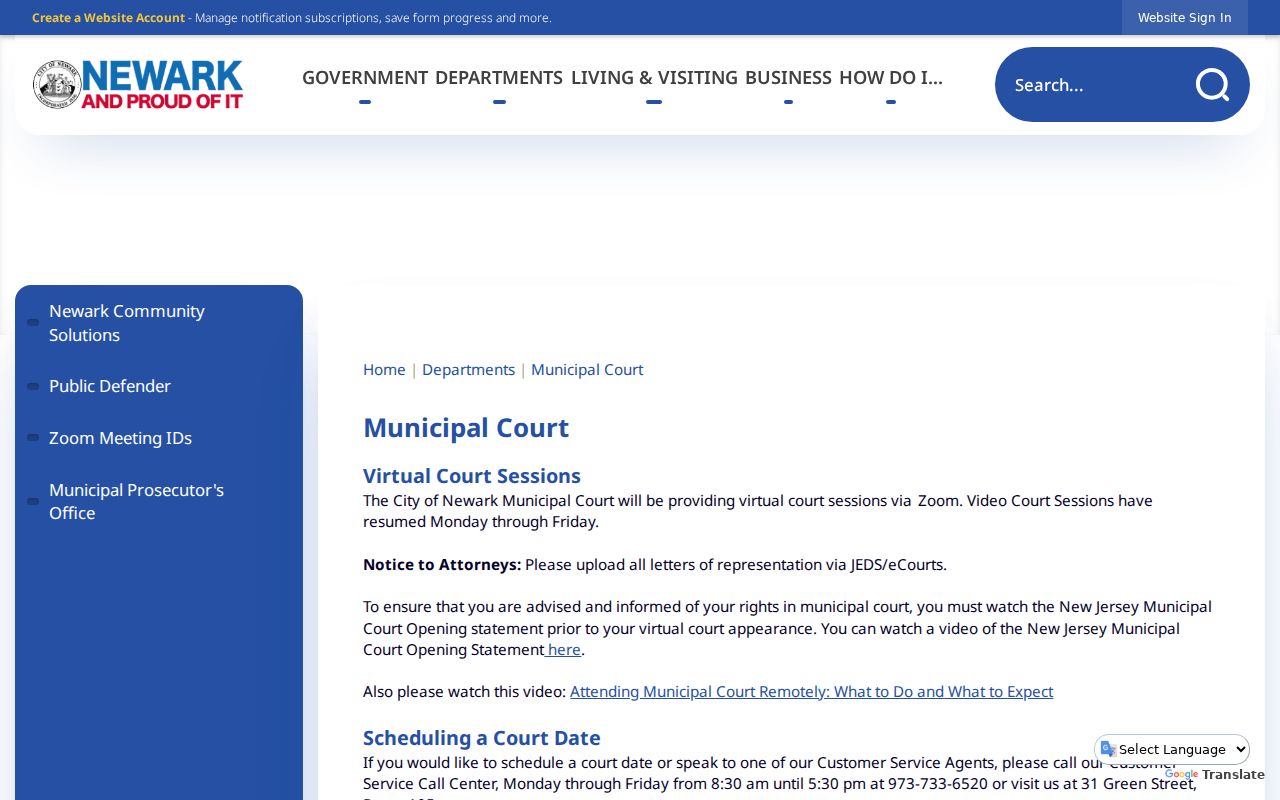This screenshot has width=1280, height=800.
Task: Click Website Sign In
Action: pos(1184,18)
